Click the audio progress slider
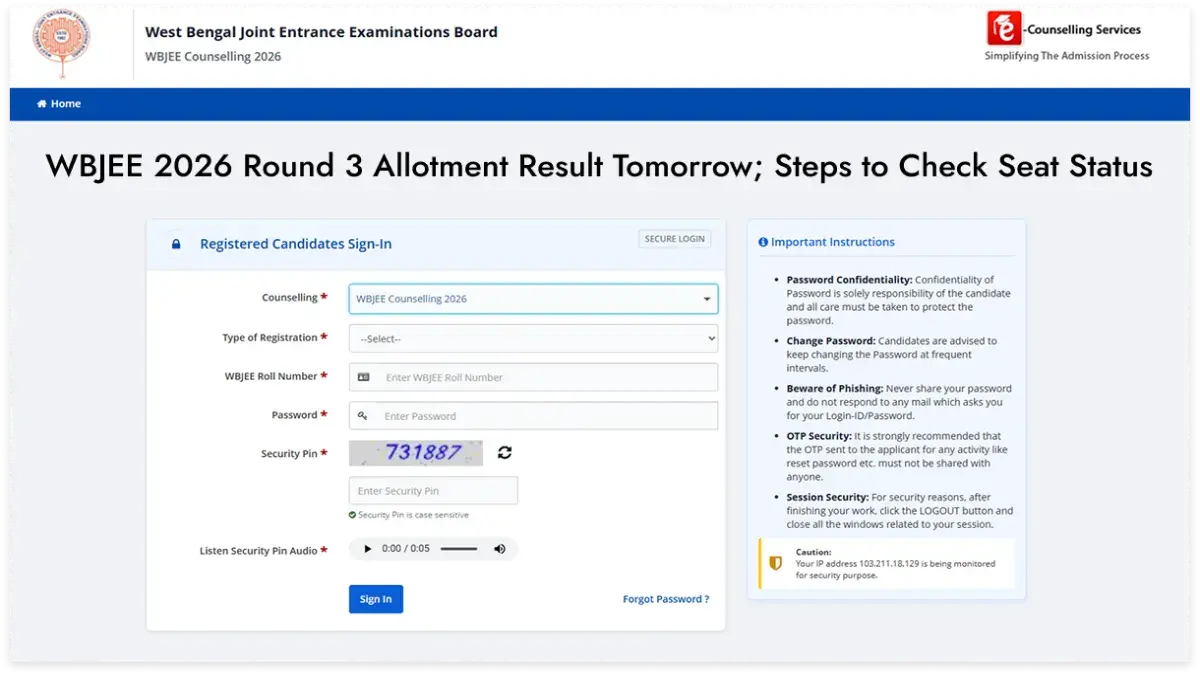Screen dimensions: 1200x675 click(x=459, y=549)
